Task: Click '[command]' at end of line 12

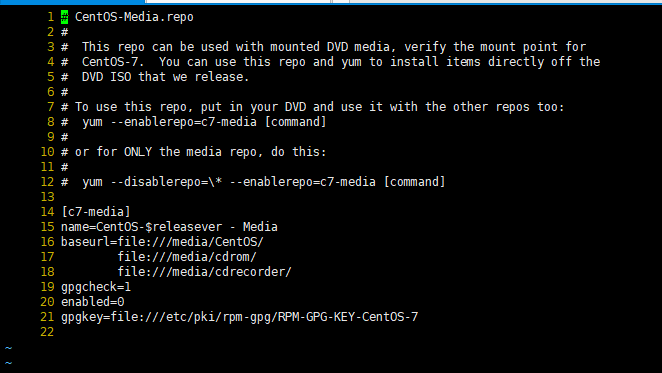Action: 414,182
